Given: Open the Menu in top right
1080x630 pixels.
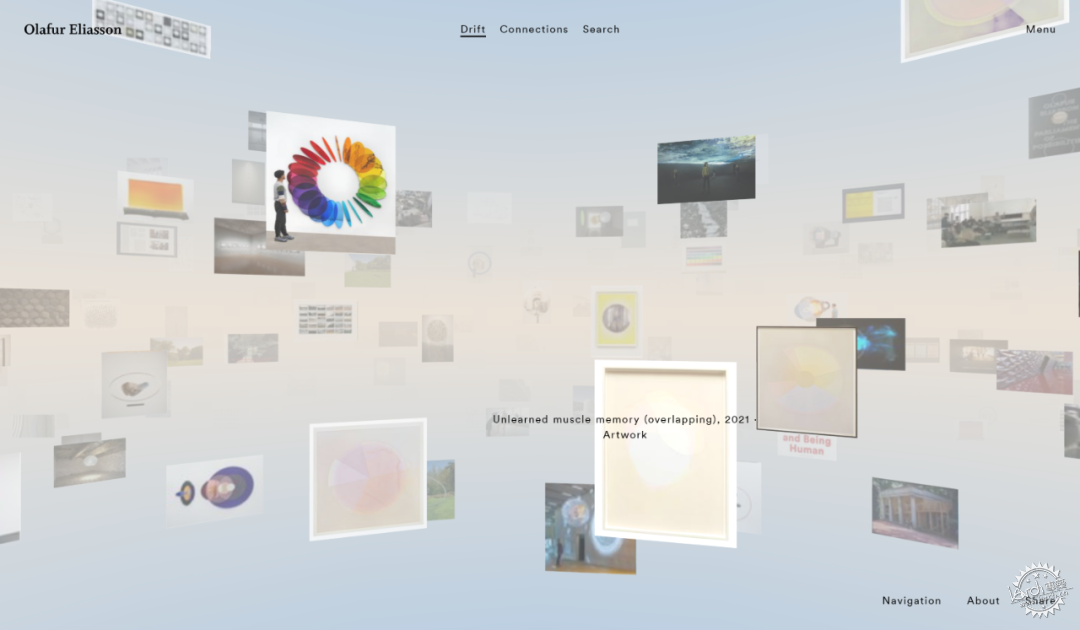Looking at the screenshot, I should (x=1040, y=30).
